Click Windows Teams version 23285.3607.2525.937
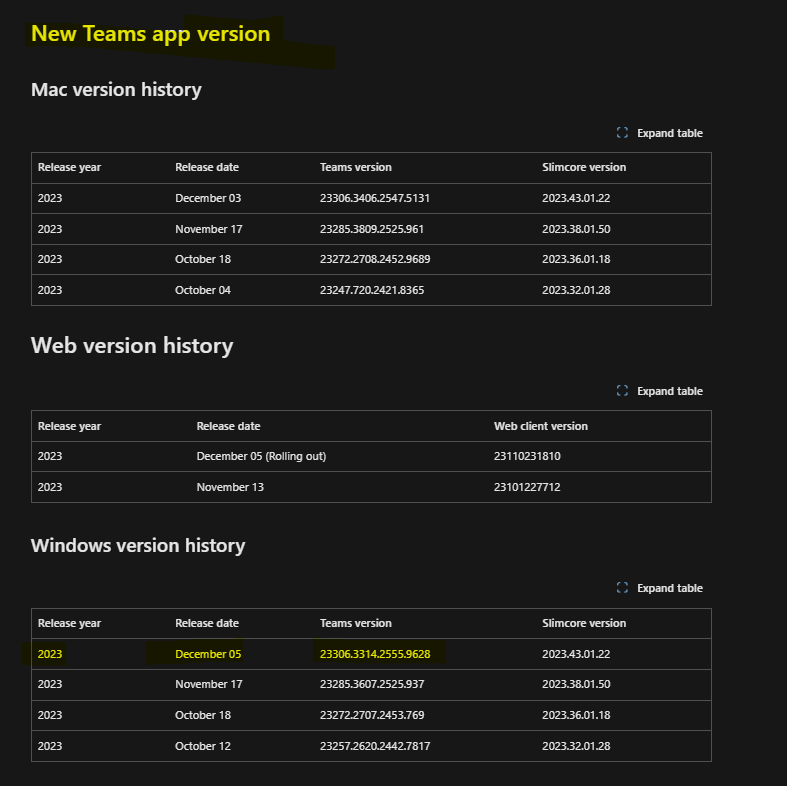Image resolution: width=787 pixels, height=786 pixels. click(x=372, y=684)
